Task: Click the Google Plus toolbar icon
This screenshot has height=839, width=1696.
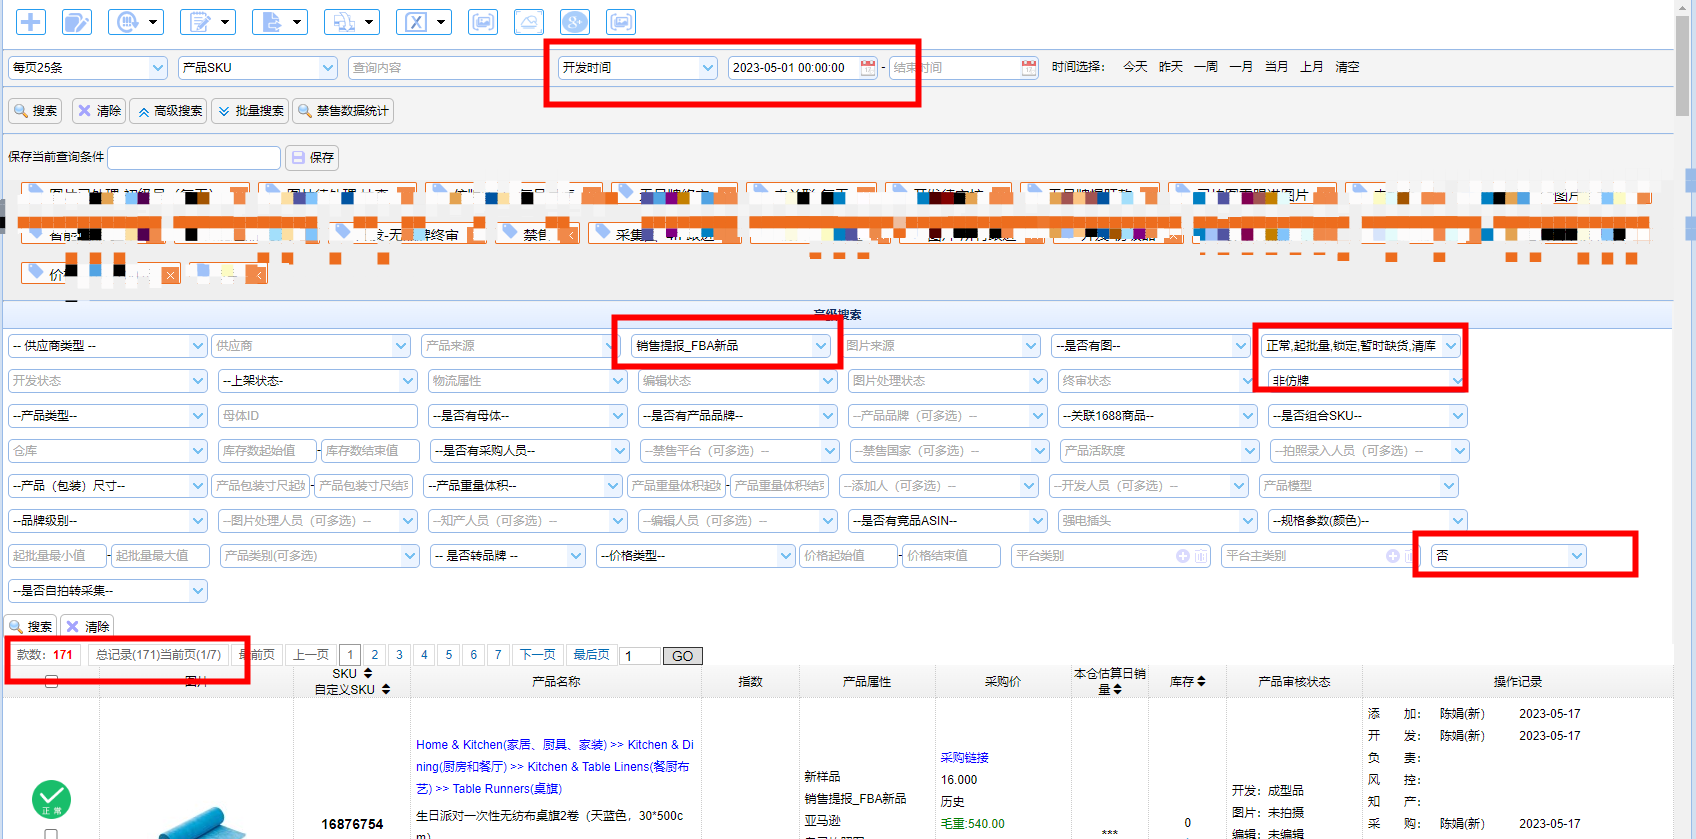Action: (575, 22)
